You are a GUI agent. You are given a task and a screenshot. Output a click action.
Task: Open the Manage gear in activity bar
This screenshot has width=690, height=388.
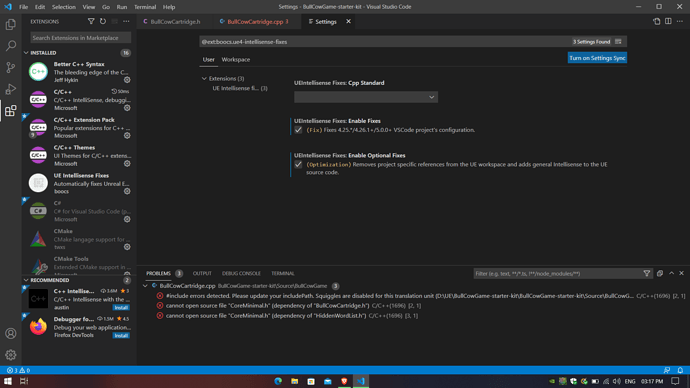pyautogui.click(x=11, y=355)
